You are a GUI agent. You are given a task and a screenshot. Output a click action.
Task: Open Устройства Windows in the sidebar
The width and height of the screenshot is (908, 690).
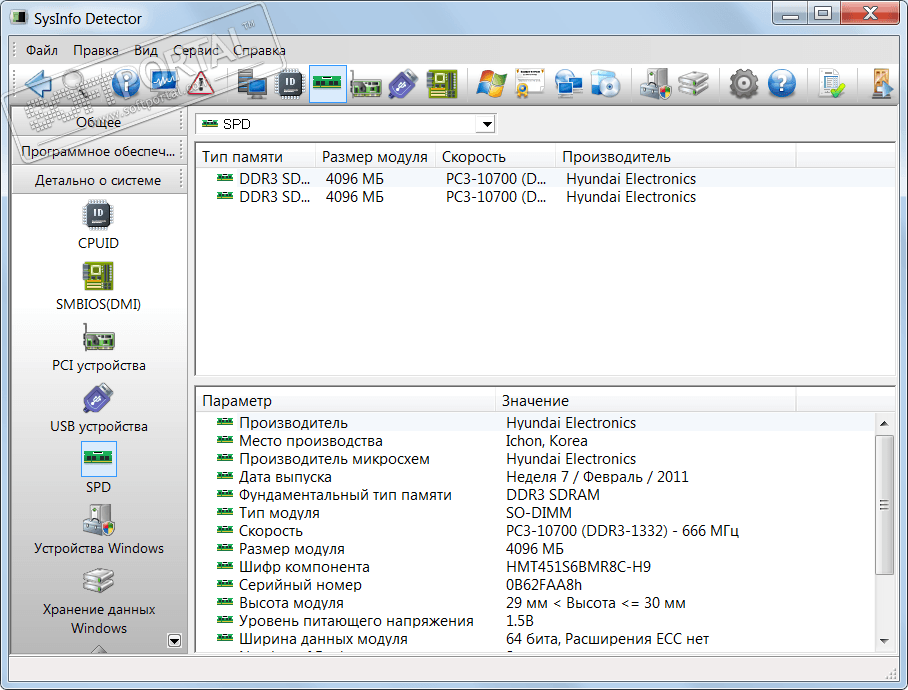[x=98, y=522]
